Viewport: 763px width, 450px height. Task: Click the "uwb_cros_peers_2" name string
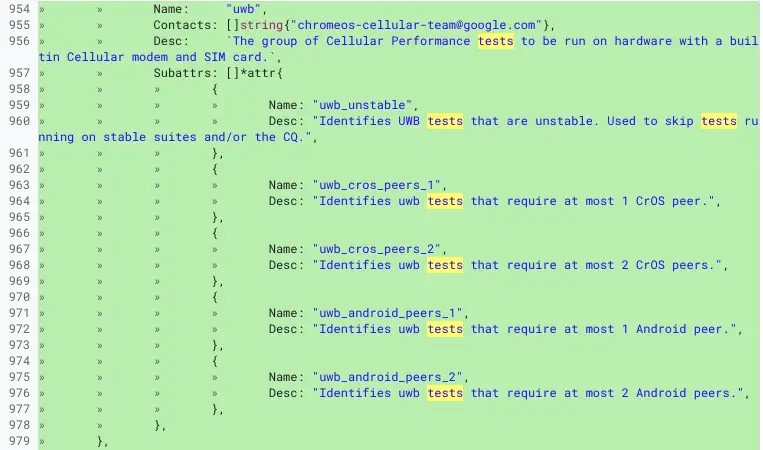[377, 249]
